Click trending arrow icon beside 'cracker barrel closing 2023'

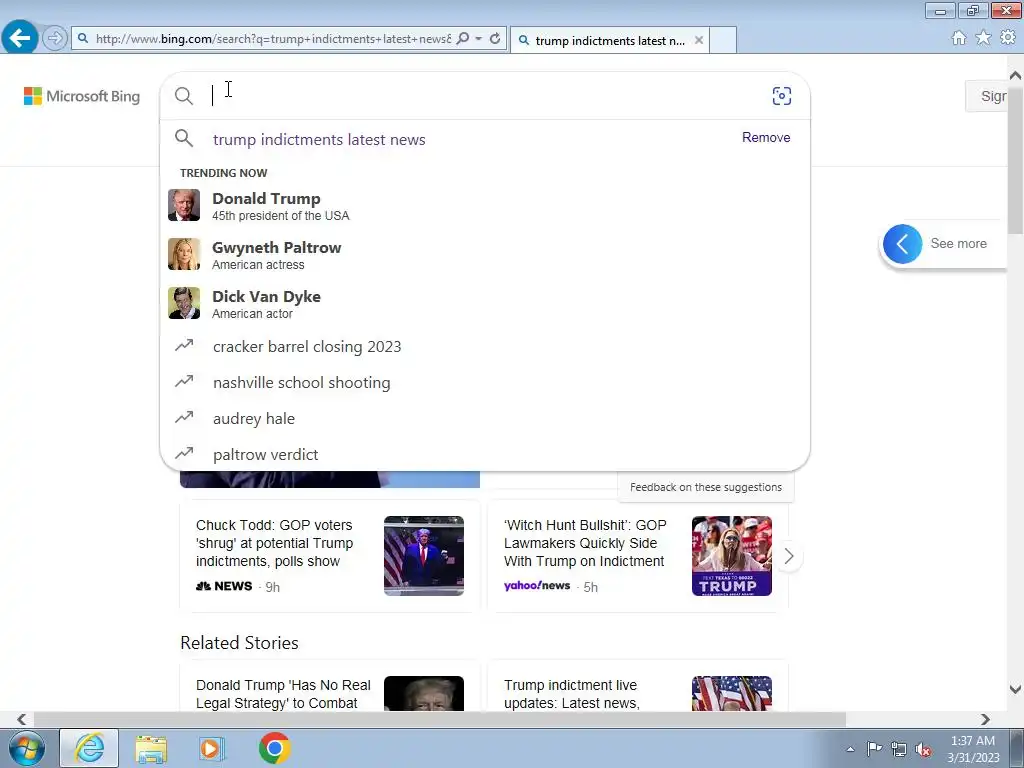184,345
